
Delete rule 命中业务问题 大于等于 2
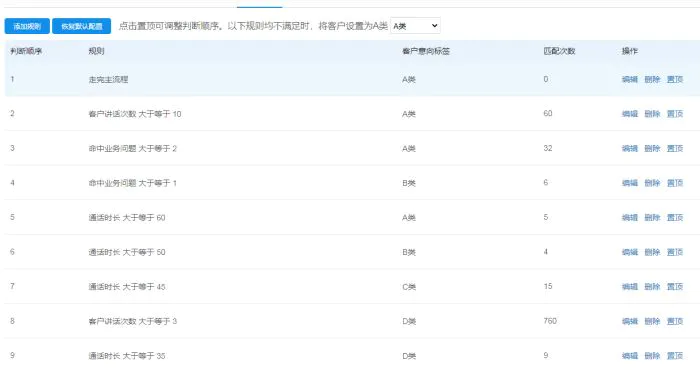point(652,148)
